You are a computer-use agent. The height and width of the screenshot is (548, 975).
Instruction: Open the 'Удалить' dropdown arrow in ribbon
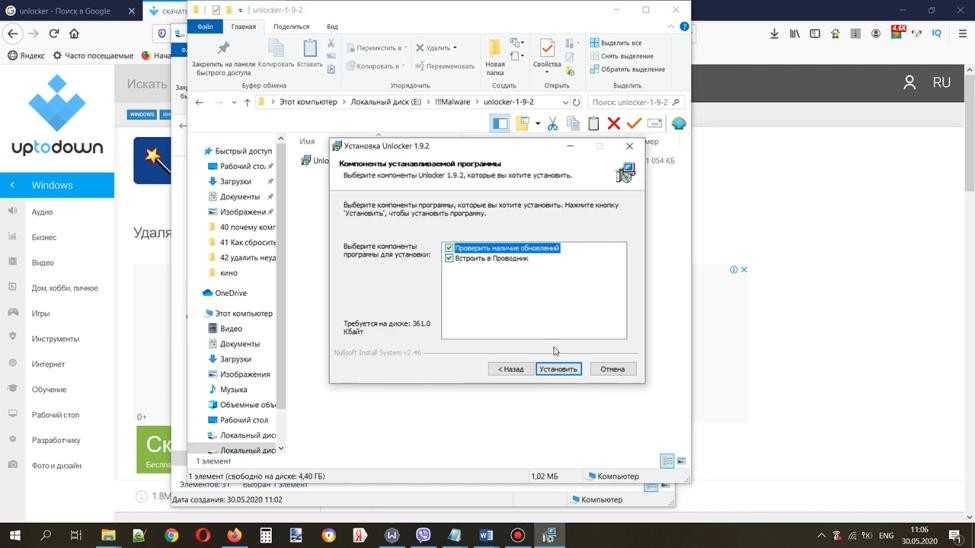point(454,48)
